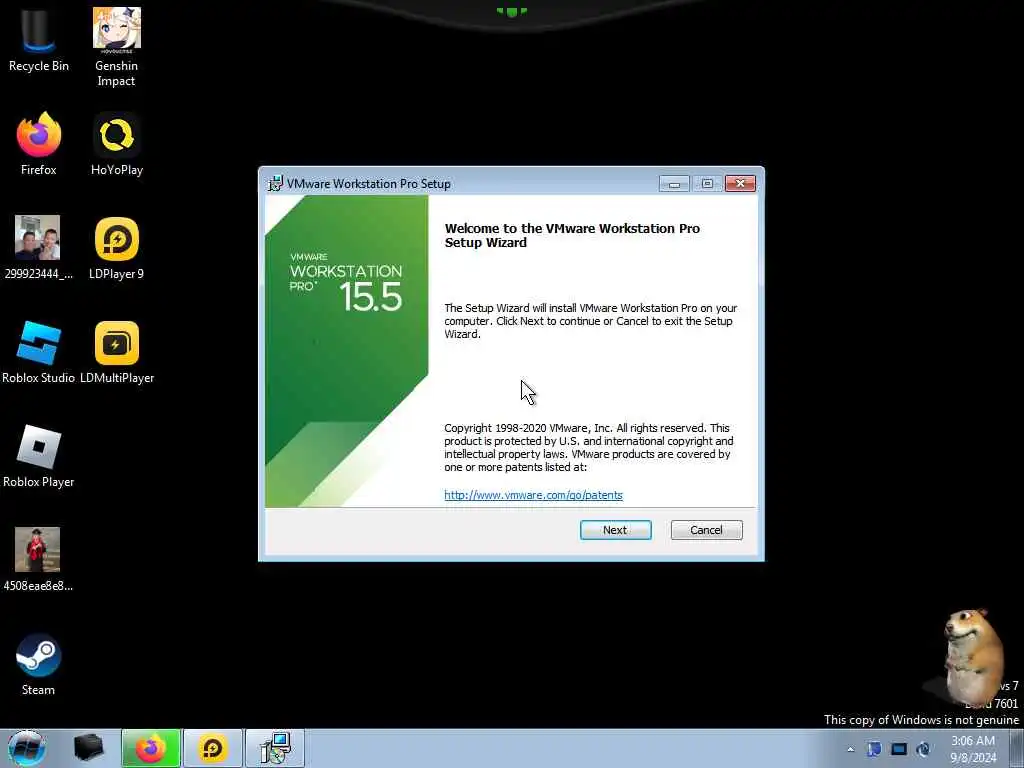Click the black box app in the taskbar
Viewport: 1024px width, 768px height.
point(88,748)
